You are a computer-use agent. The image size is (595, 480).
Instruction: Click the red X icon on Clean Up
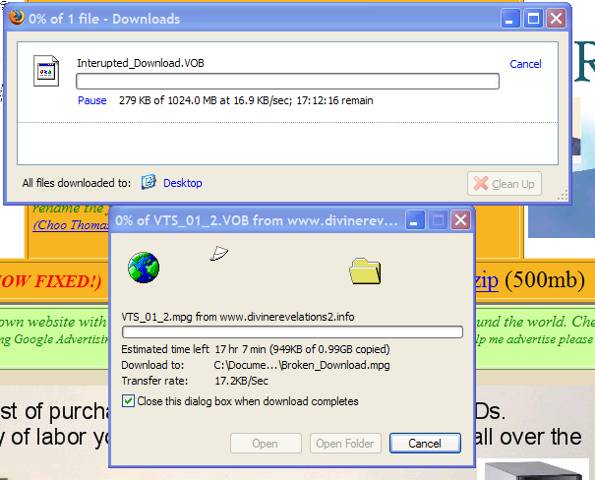tap(480, 184)
